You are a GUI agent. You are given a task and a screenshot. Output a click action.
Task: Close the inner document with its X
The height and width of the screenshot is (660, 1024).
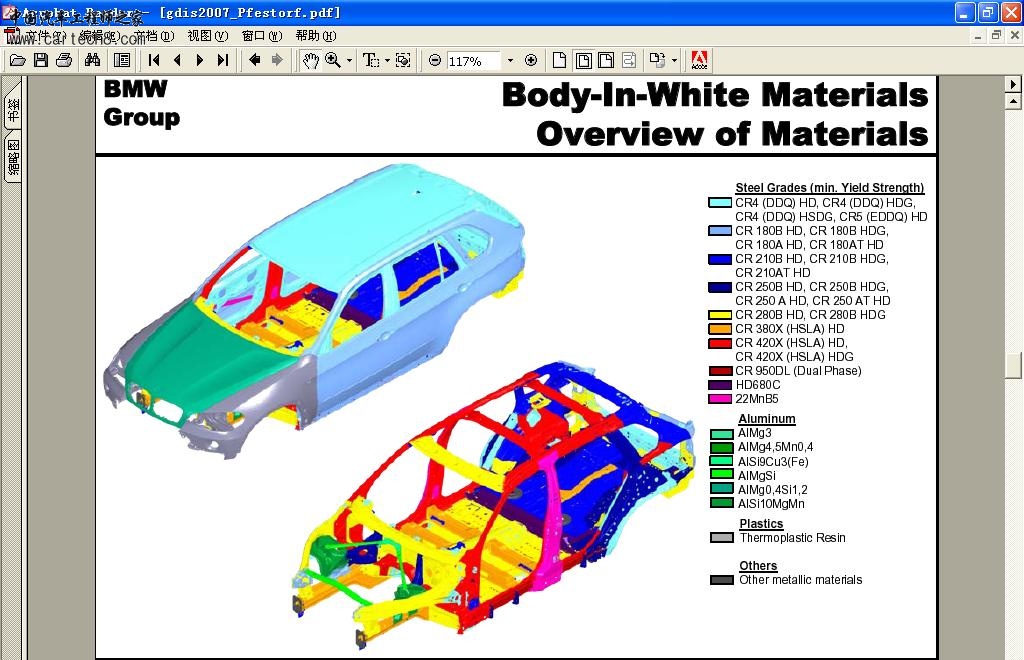pyautogui.click(x=1014, y=35)
